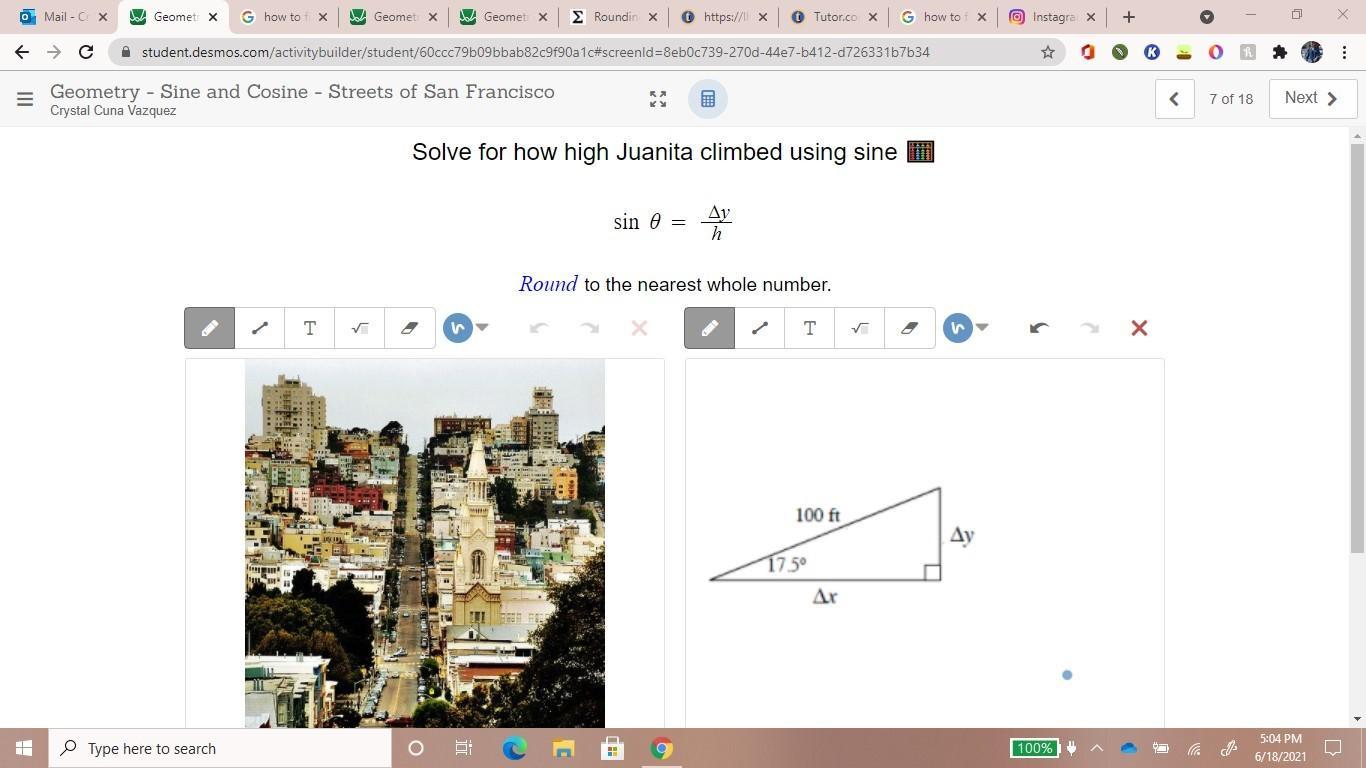Open the hamburger navigation menu

pyautogui.click(x=25, y=99)
